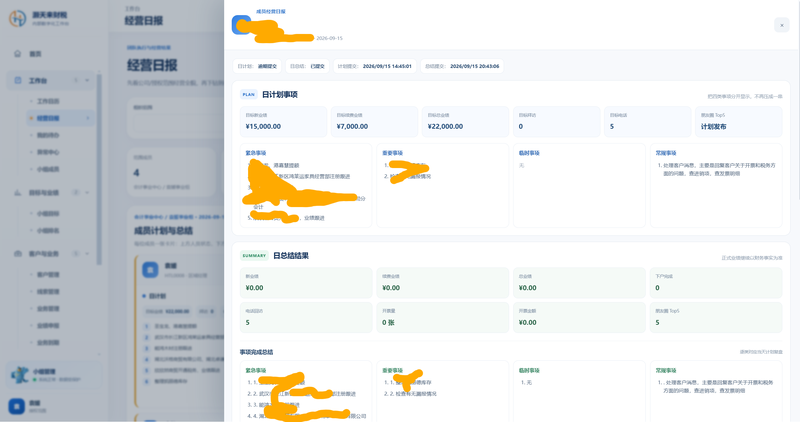Screen dimensions: 800x422
Task: Click the blue PLAN badge beside 日计划事项
Action: [248, 94]
